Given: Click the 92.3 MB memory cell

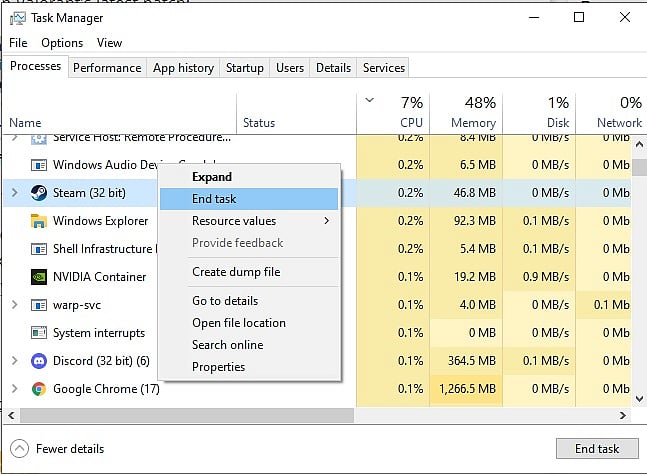Looking at the screenshot, I should click(x=466, y=221).
